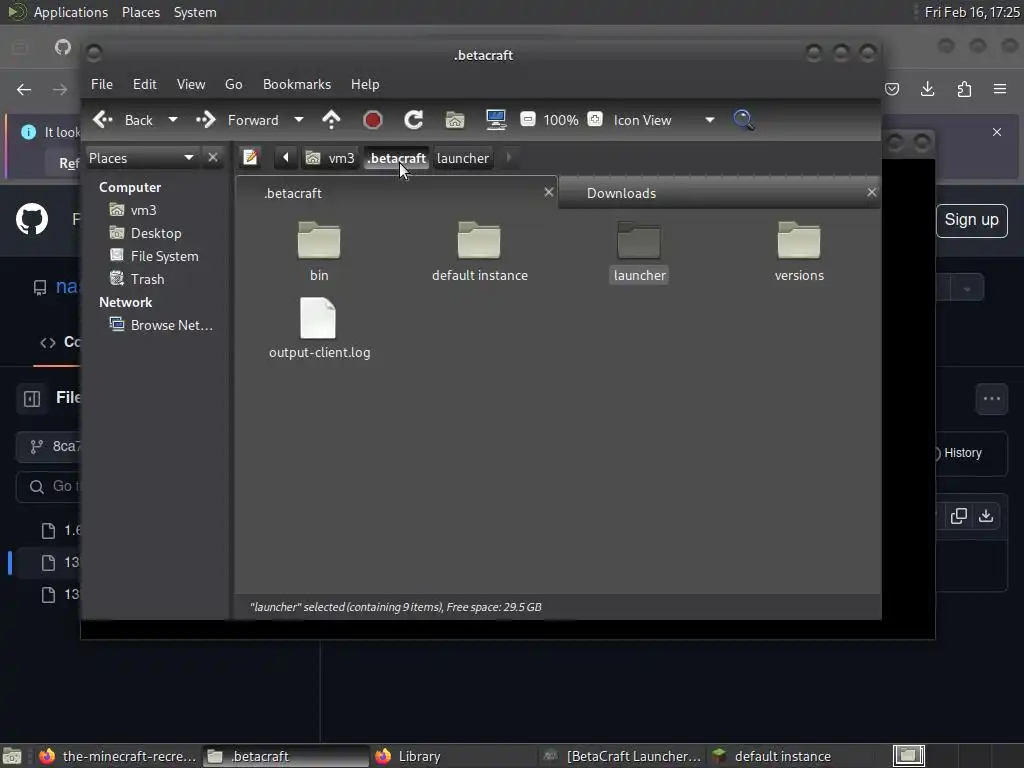Click the GitHub logo in browser page
1024x768 pixels.
[x=32, y=219]
